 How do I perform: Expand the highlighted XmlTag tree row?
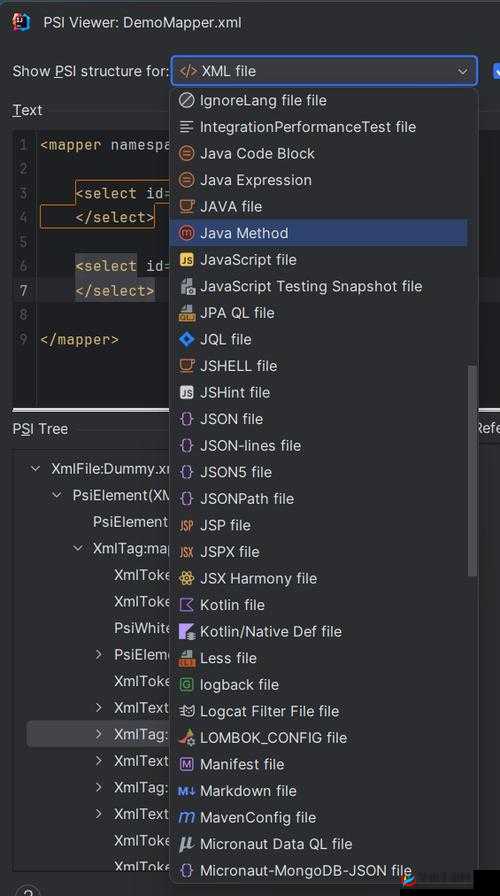(x=99, y=734)
